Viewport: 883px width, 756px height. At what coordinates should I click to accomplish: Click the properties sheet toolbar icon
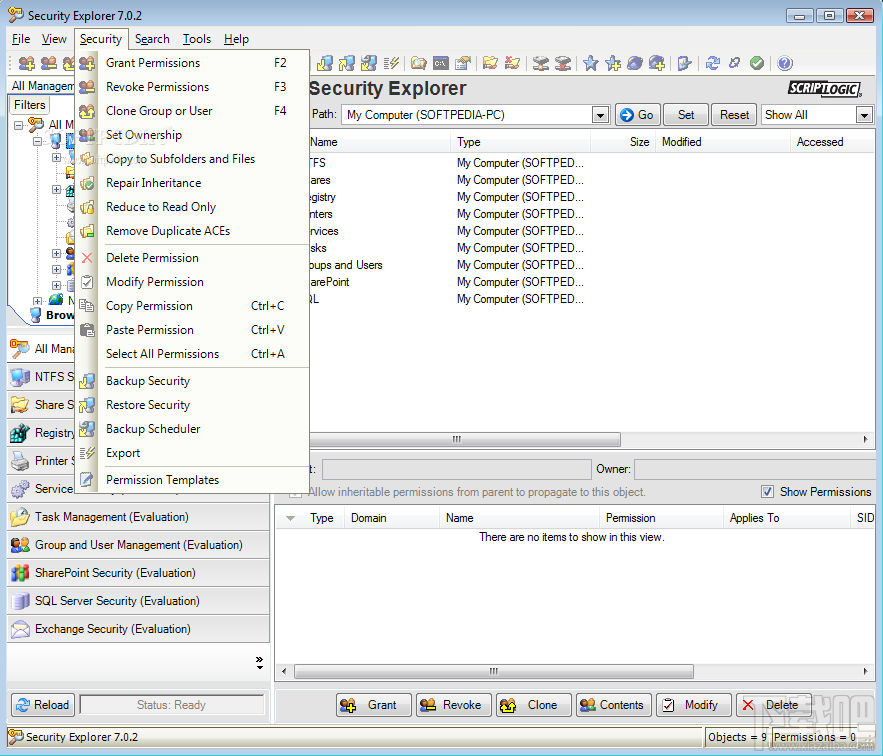(462, 63)
